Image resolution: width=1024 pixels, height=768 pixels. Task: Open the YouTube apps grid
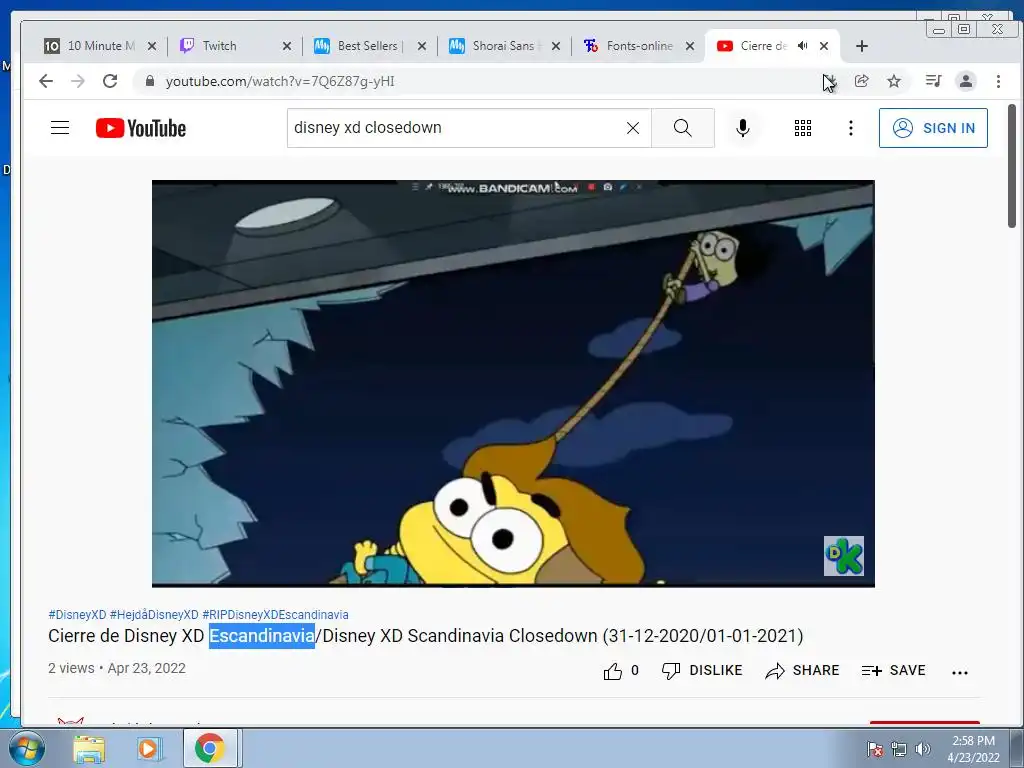click(x=803, y=128)
